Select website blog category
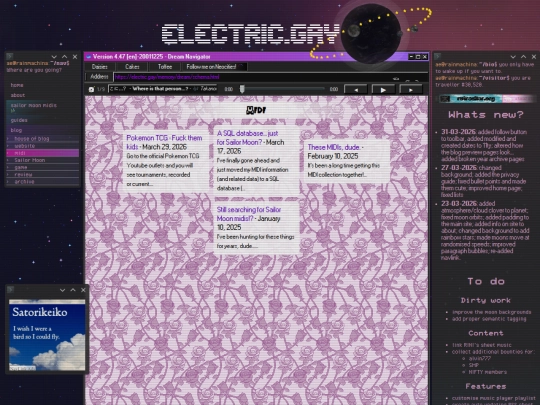The width and height of the screenshot is (540, 405). point(24,146)
